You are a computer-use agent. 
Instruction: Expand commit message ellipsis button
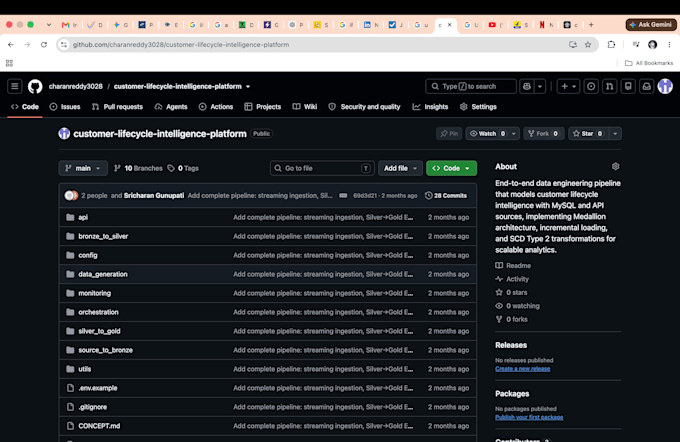343,196
